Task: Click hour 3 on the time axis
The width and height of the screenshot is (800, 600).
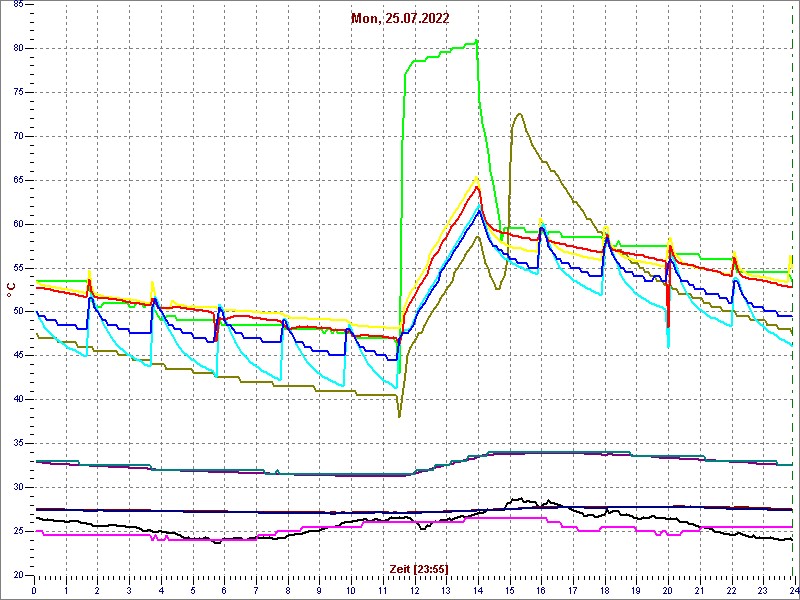Action: 129,590
